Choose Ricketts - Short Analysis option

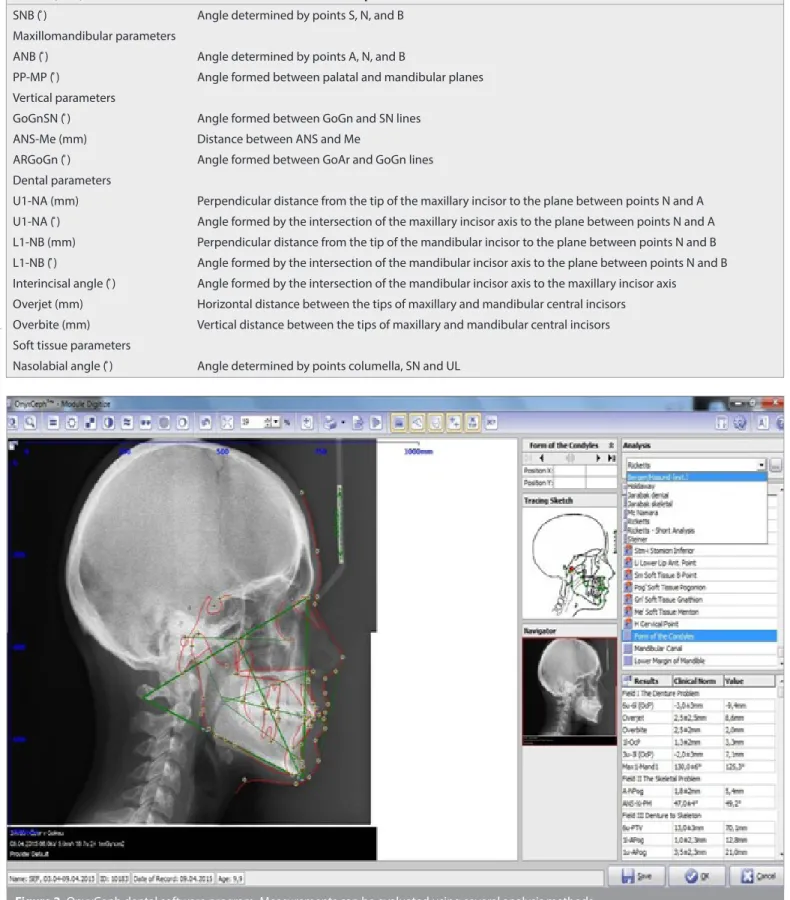tap(661, 530)
